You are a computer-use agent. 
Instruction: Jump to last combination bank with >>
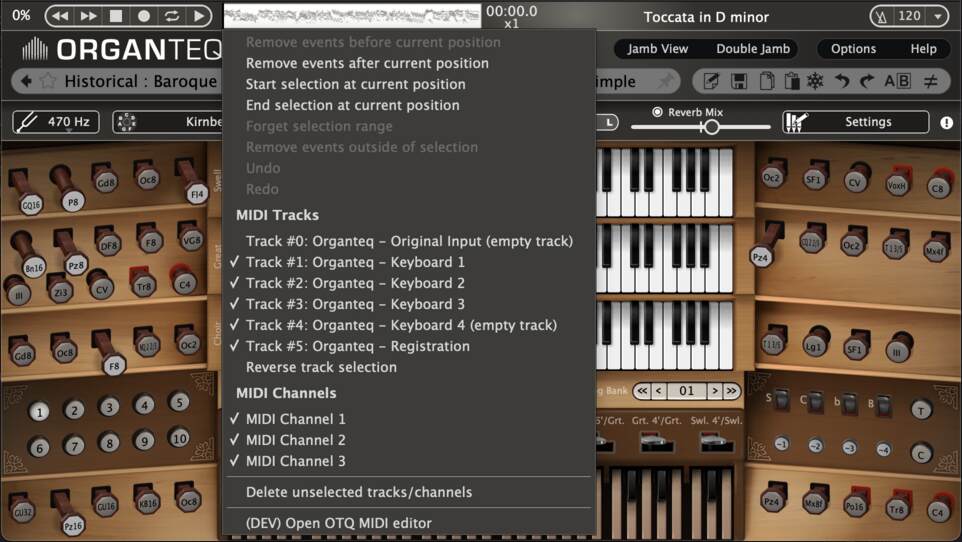pyautogui.click(x=731, y=390)
